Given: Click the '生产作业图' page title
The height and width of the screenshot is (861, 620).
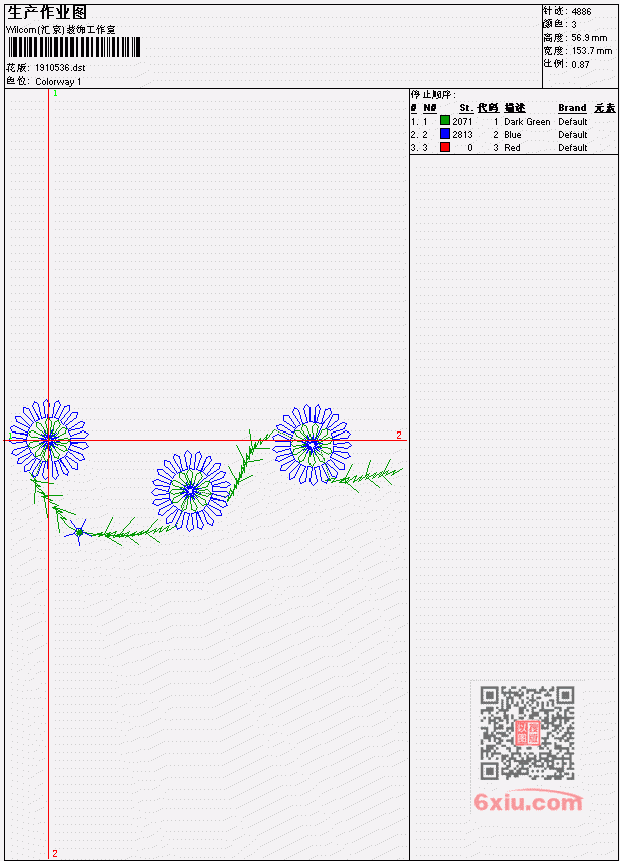Looking at the screenshot, I should 47,12.
